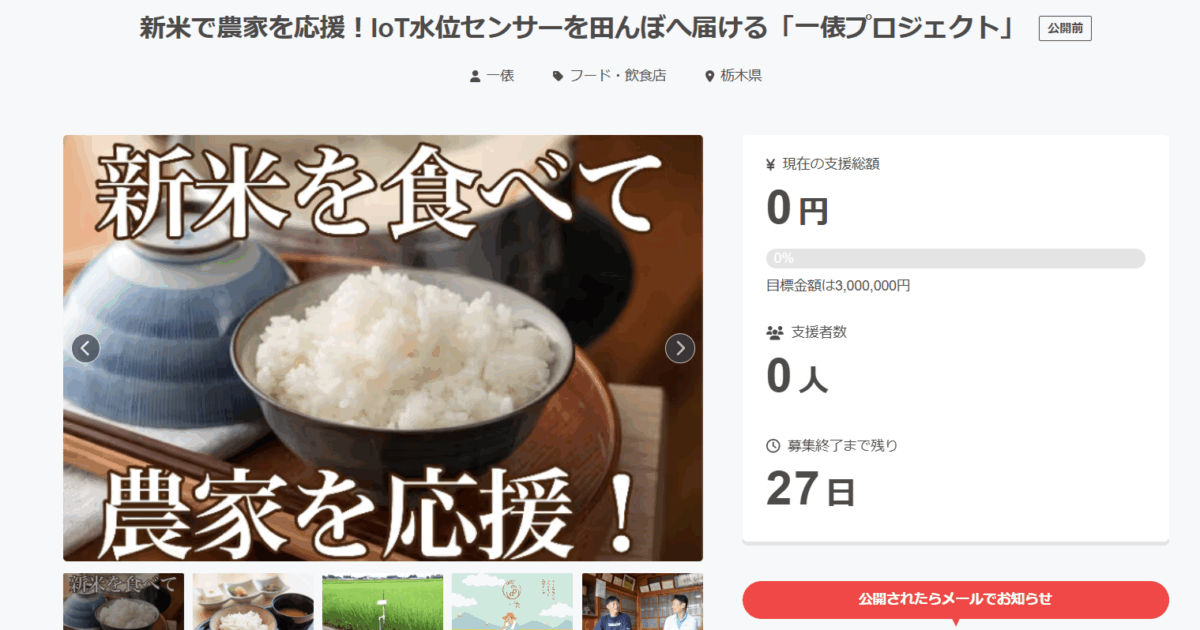Click the location pin icon beside 栃木県
This screenshot has width=1200, height=630.
(710, 76)
